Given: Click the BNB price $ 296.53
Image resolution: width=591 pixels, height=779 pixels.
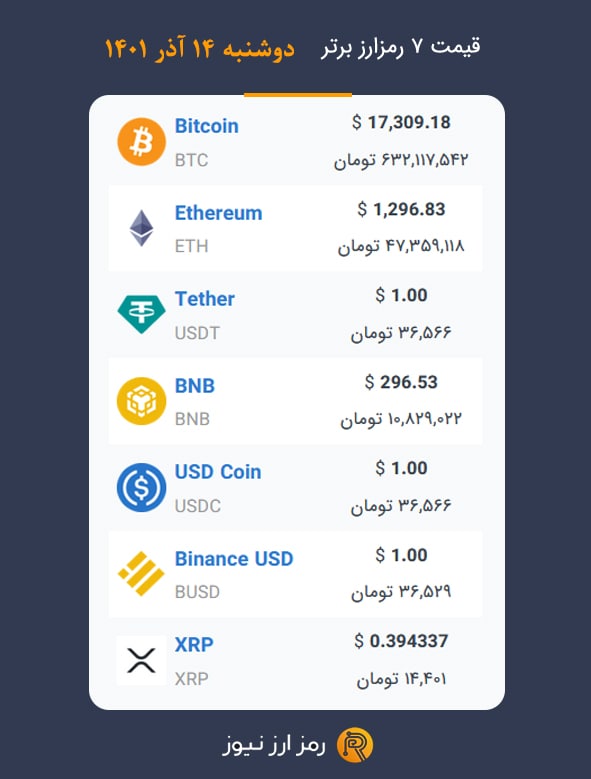Looking at the screenshot, I should point(401,382).
